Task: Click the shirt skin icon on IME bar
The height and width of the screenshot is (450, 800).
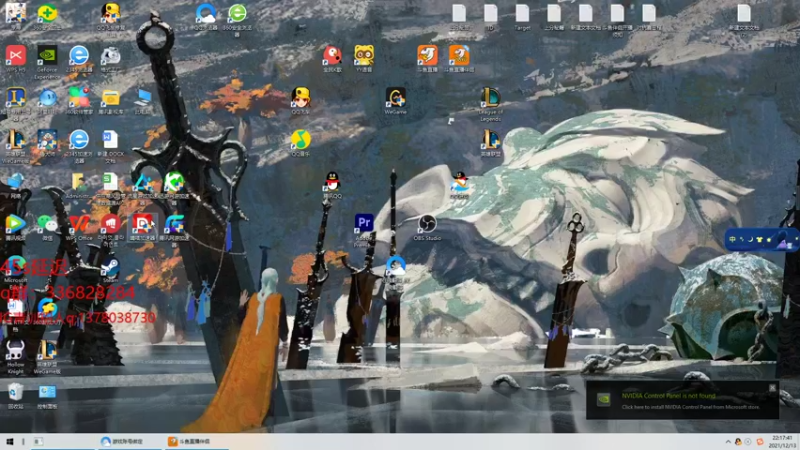Action: coord(759,239)
